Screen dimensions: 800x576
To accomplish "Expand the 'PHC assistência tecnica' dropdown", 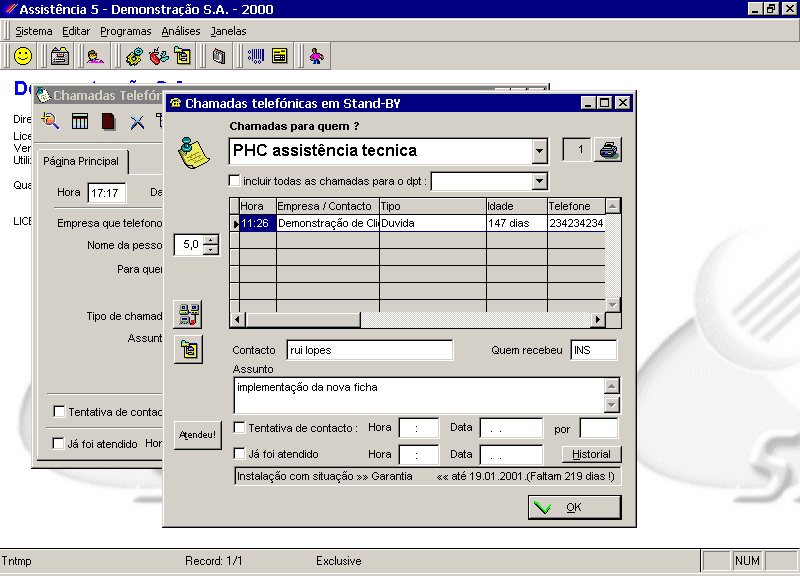I will [539, 151].
